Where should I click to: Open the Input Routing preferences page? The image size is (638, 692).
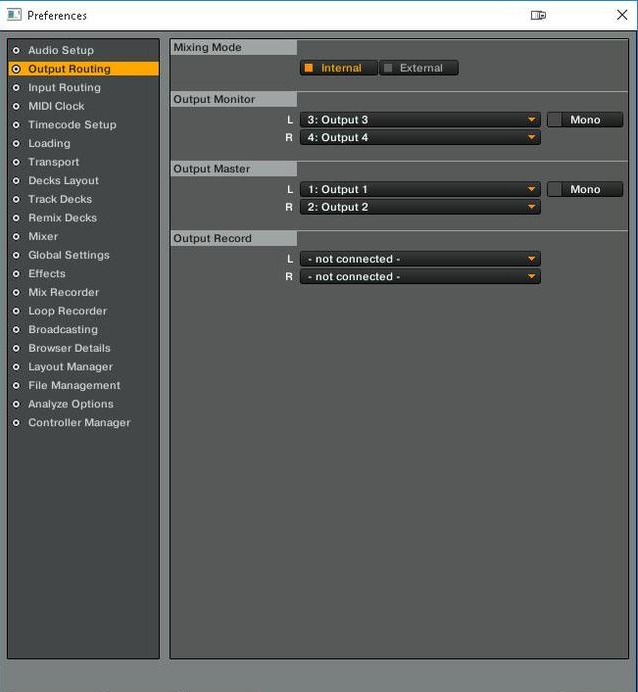pyautogui.click(x=64, y=88)
